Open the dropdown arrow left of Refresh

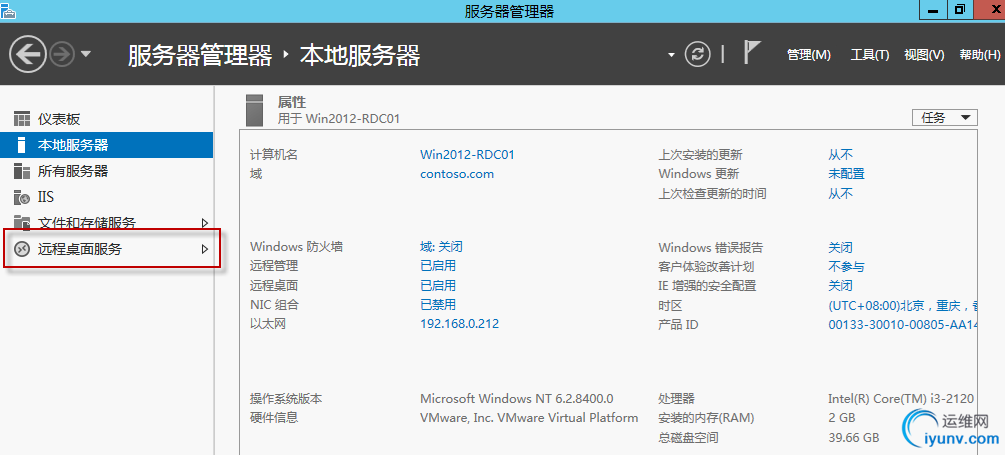tap(671, 55)
